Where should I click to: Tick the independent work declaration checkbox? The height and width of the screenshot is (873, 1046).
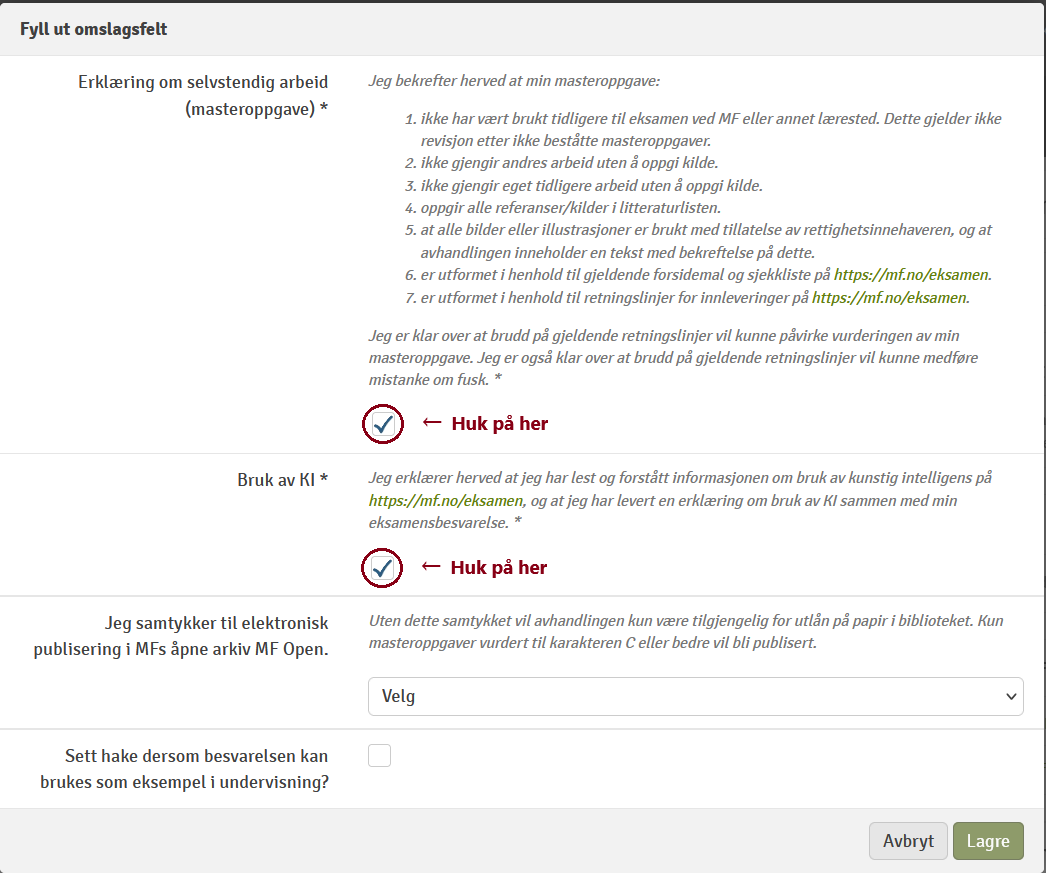(x=382, y=424)
